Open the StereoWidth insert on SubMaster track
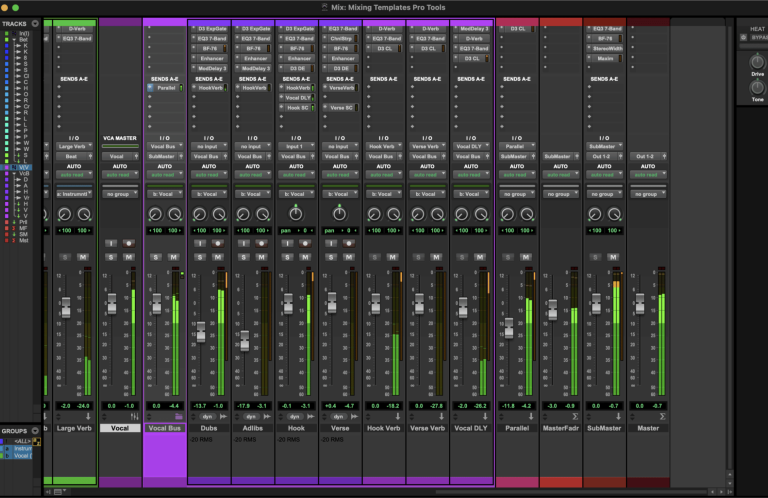 [606, 48]
